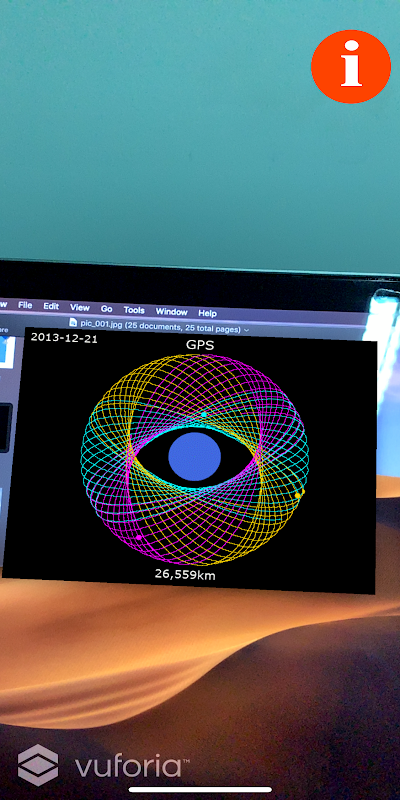
Task: Click the pic_001.jpg window title text
Action: click(x=160, y=326)
